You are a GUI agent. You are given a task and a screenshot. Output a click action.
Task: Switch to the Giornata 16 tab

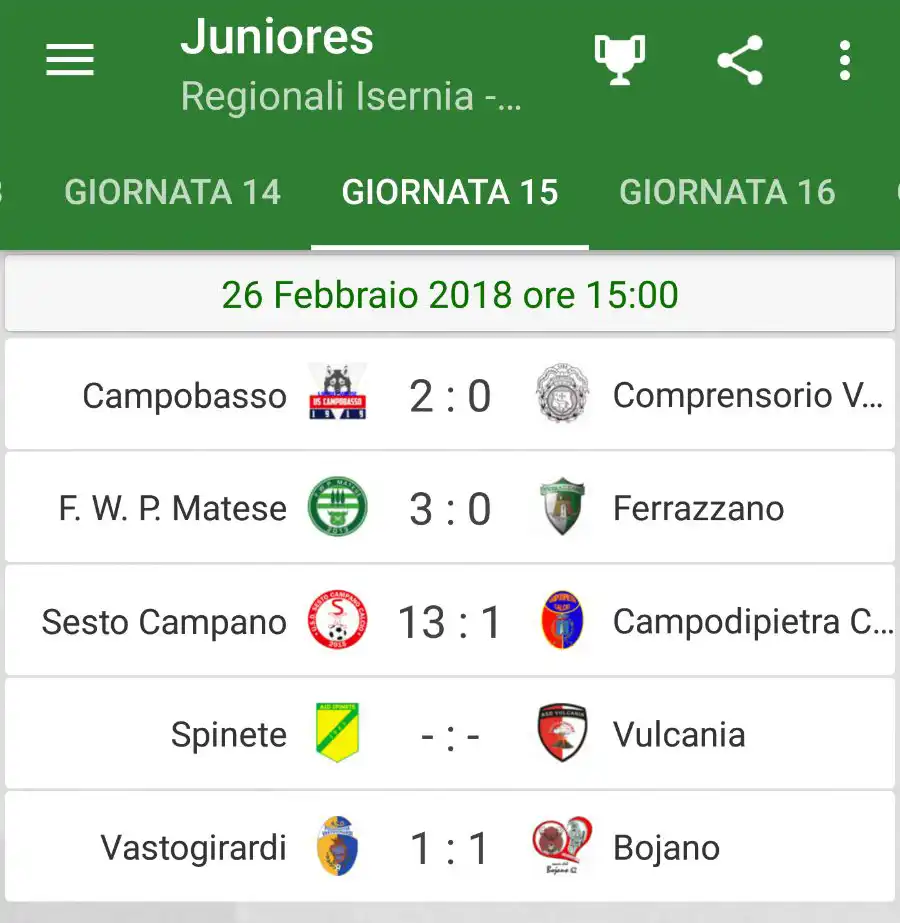tap(728, 192)
